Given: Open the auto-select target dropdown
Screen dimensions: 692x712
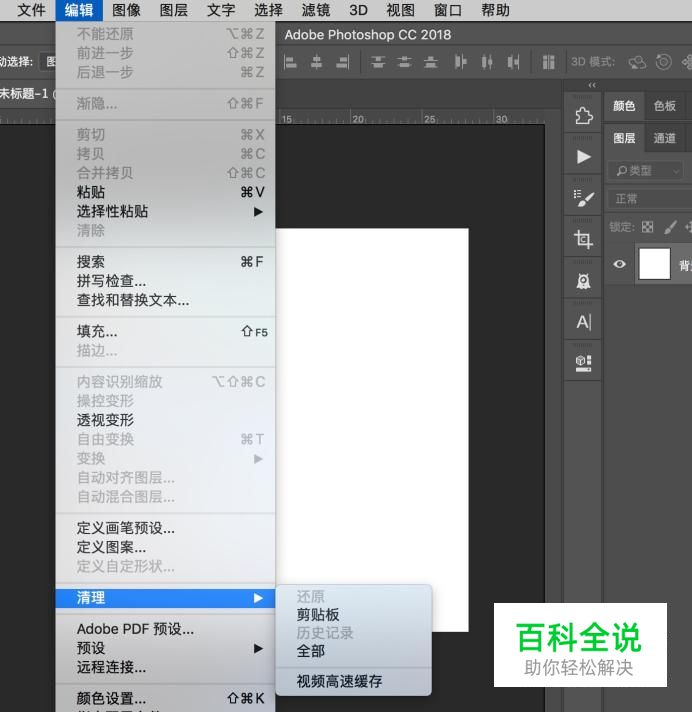Looking at the screenshot, I should click(48, 62).
